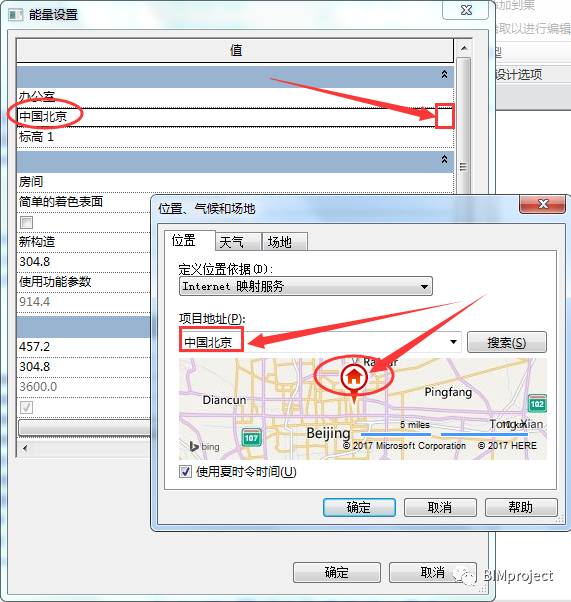Screen dimensions: 571x602
Task: Click 设计选项 in the background window
Action: tap(518, 74)
